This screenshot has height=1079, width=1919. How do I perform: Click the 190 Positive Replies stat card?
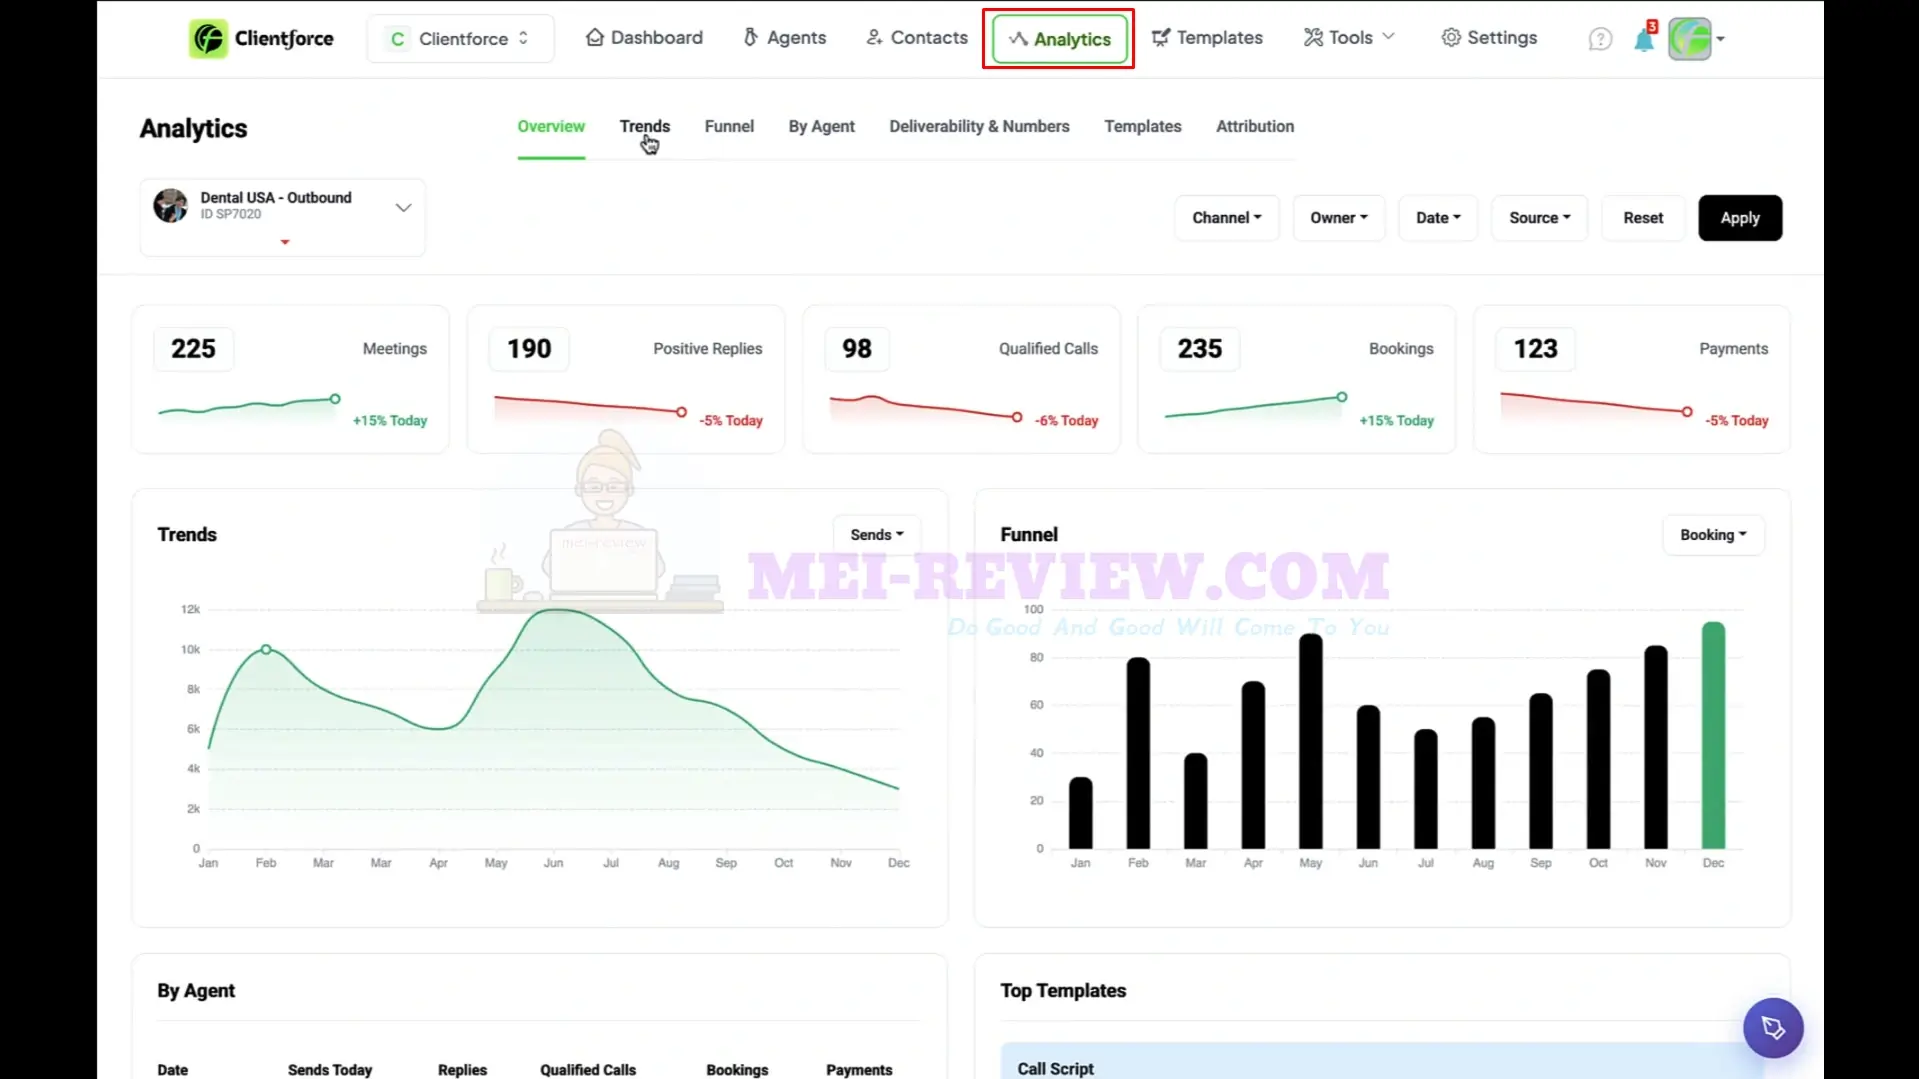[626, 379]
